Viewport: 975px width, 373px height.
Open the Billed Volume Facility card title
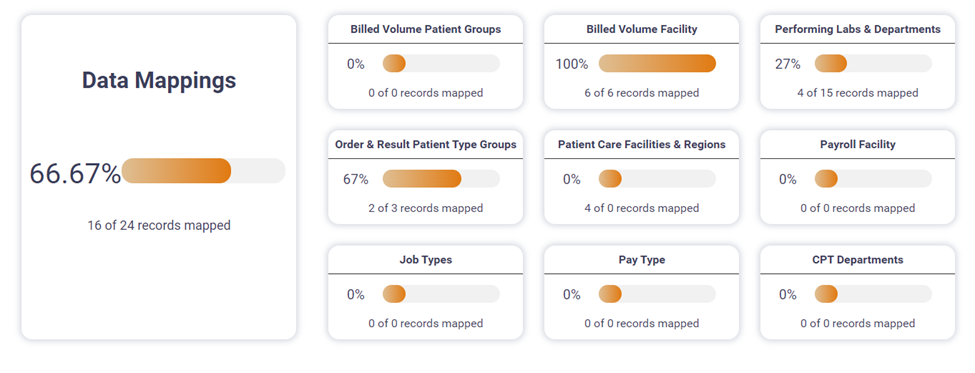coord(642,29)
